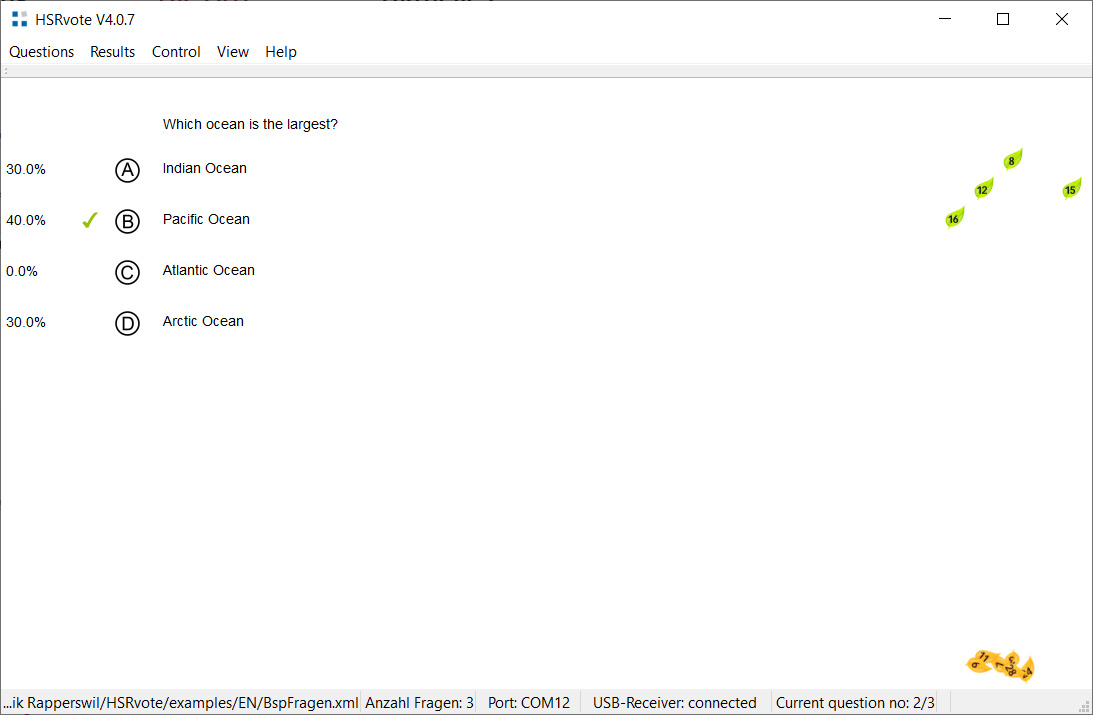
Task: Click the USB-Receiver connected status field
Action: pos(674,703)
